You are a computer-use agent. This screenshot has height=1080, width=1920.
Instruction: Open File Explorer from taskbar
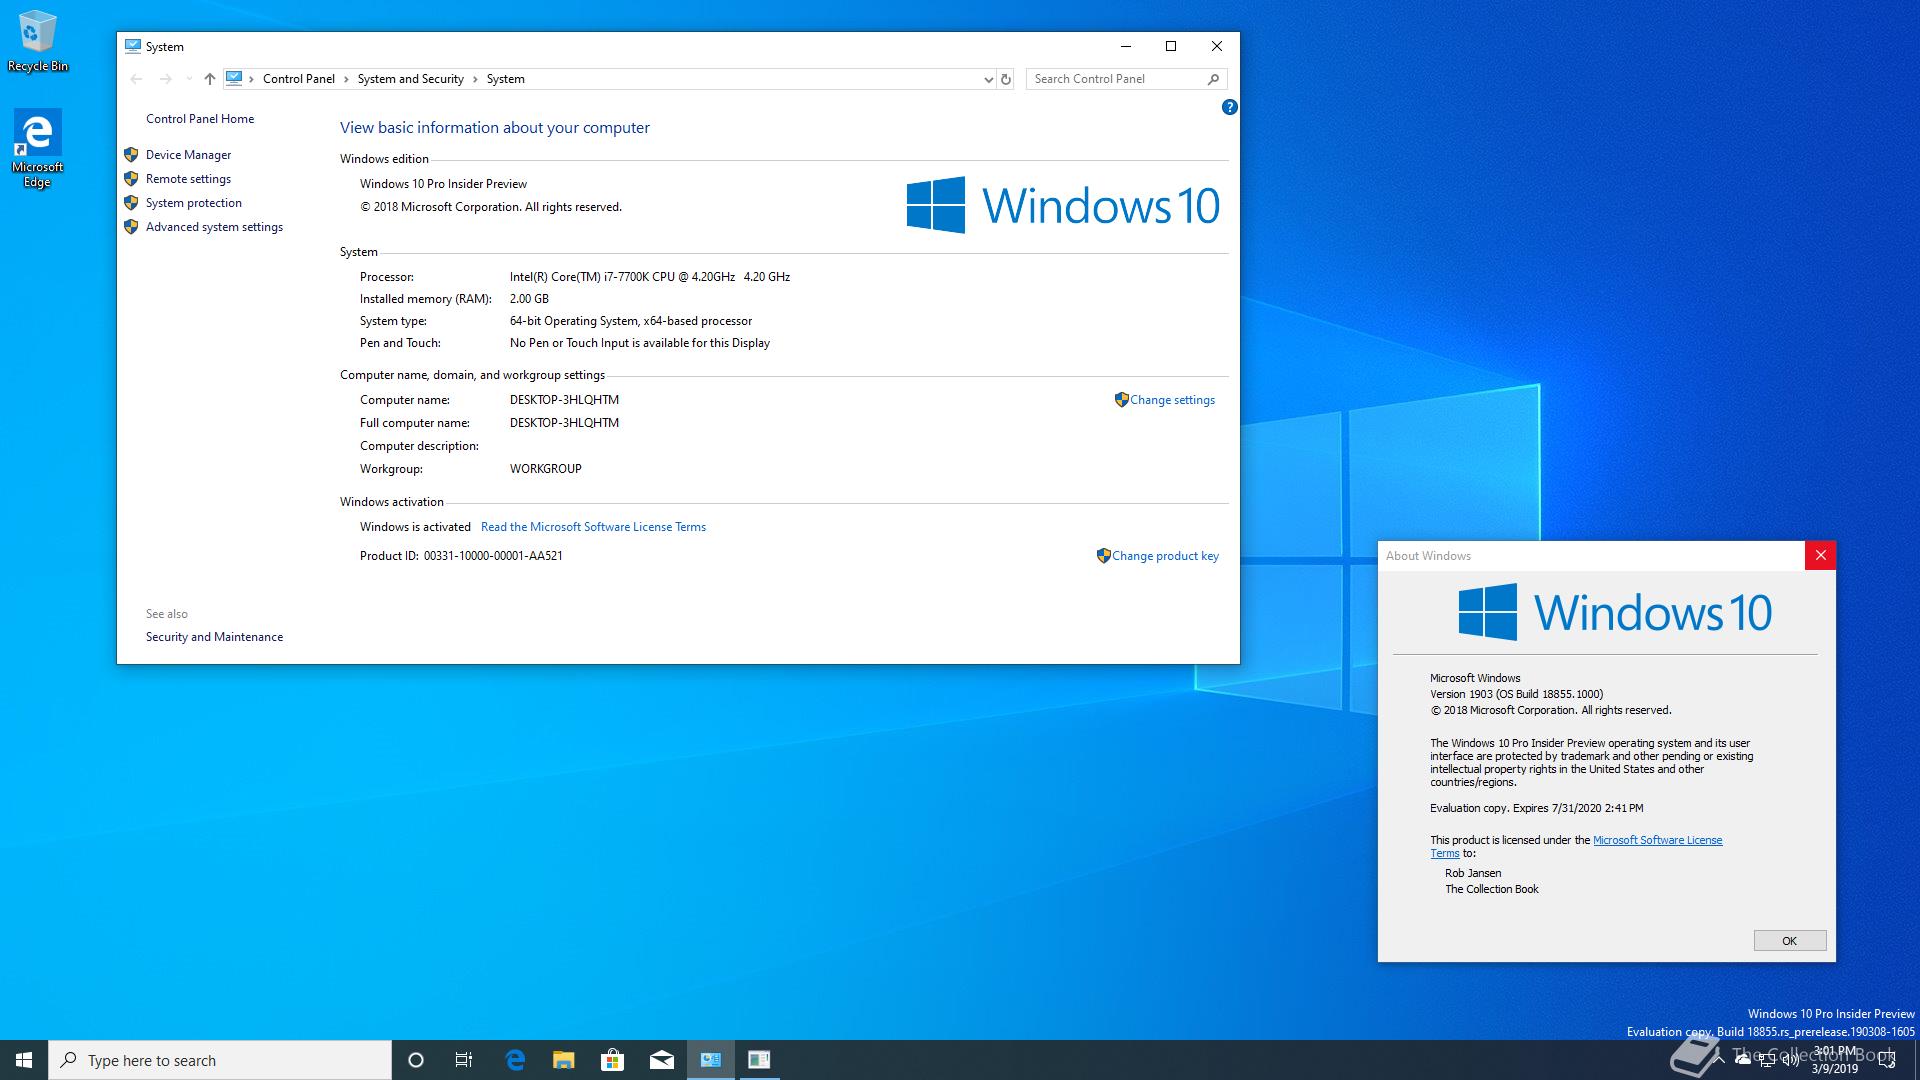564,1060
